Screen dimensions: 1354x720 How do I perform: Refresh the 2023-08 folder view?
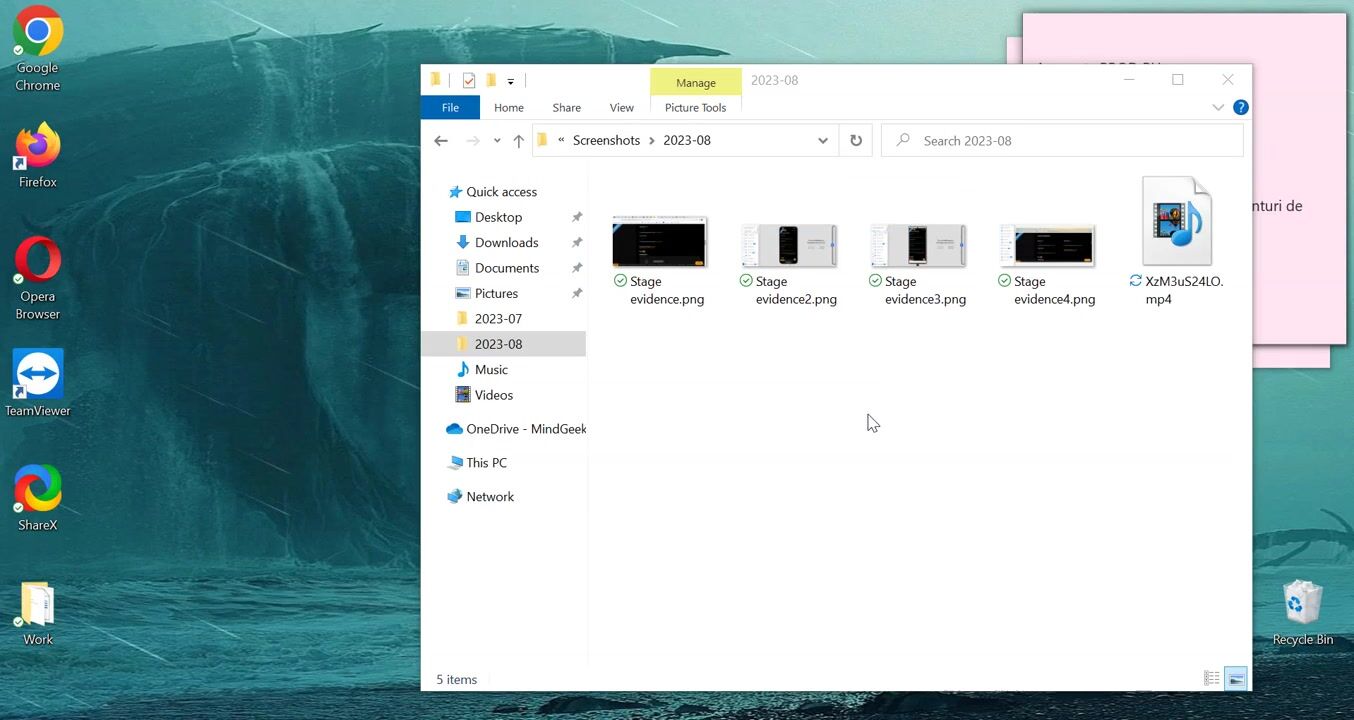856,141
